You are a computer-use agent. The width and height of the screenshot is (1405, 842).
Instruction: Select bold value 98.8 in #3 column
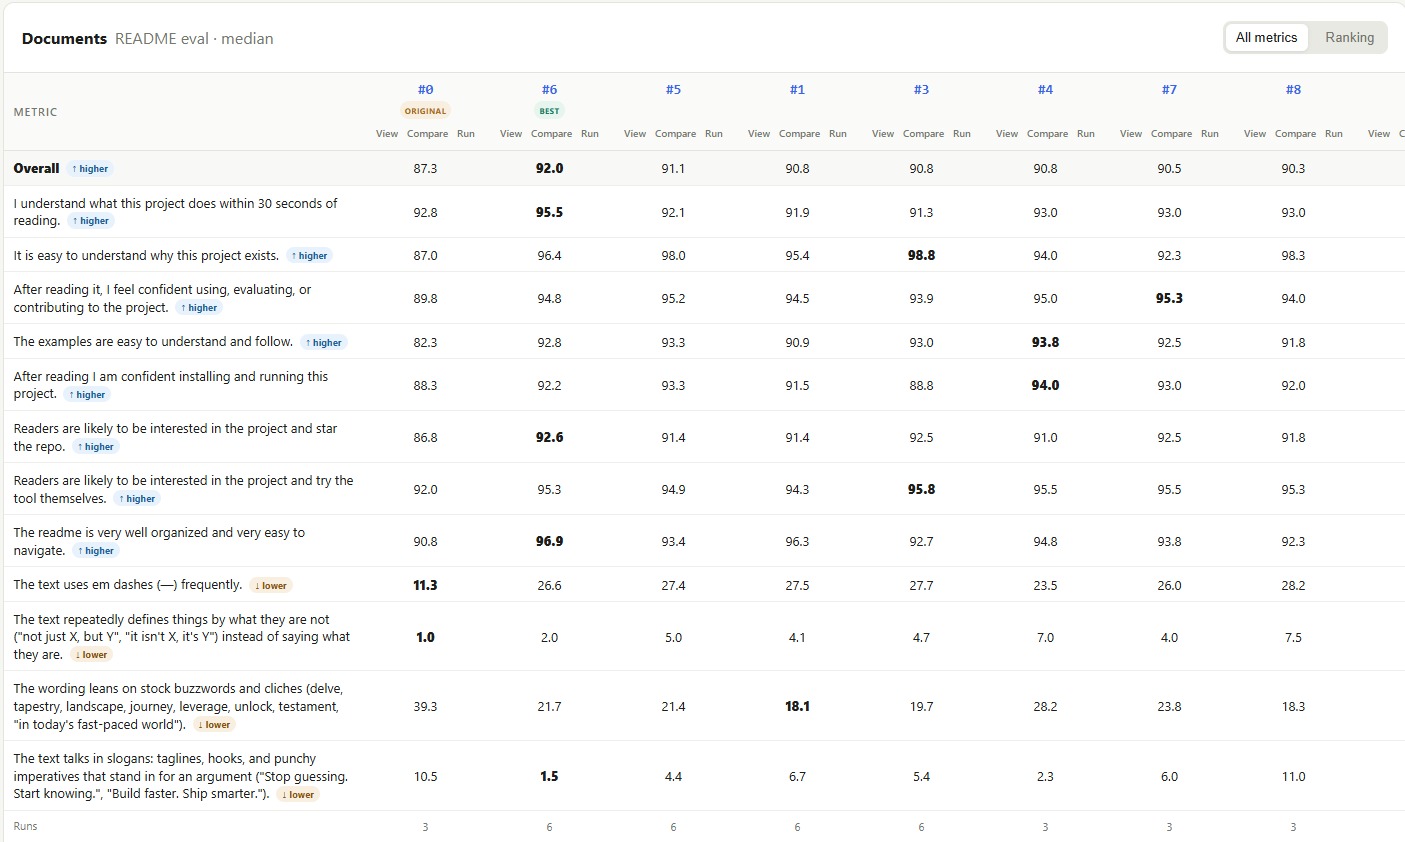click(921, 255)
